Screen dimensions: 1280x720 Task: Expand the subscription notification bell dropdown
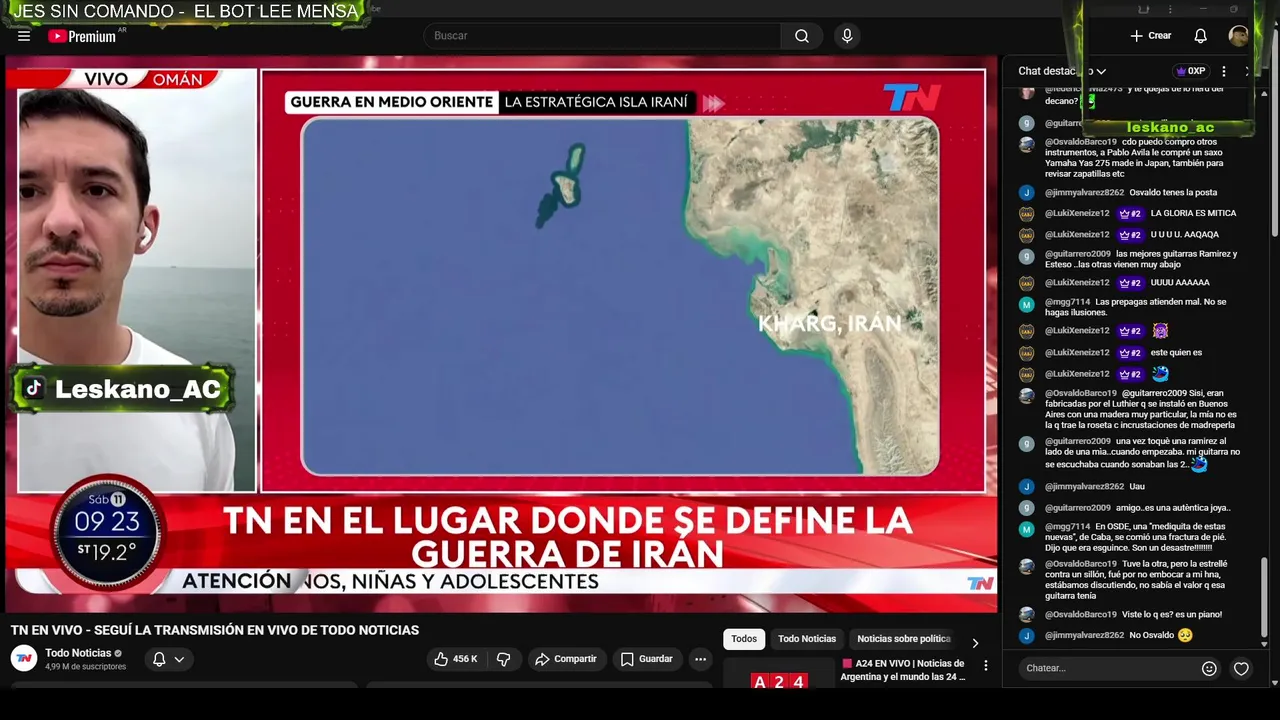(168, 659)
